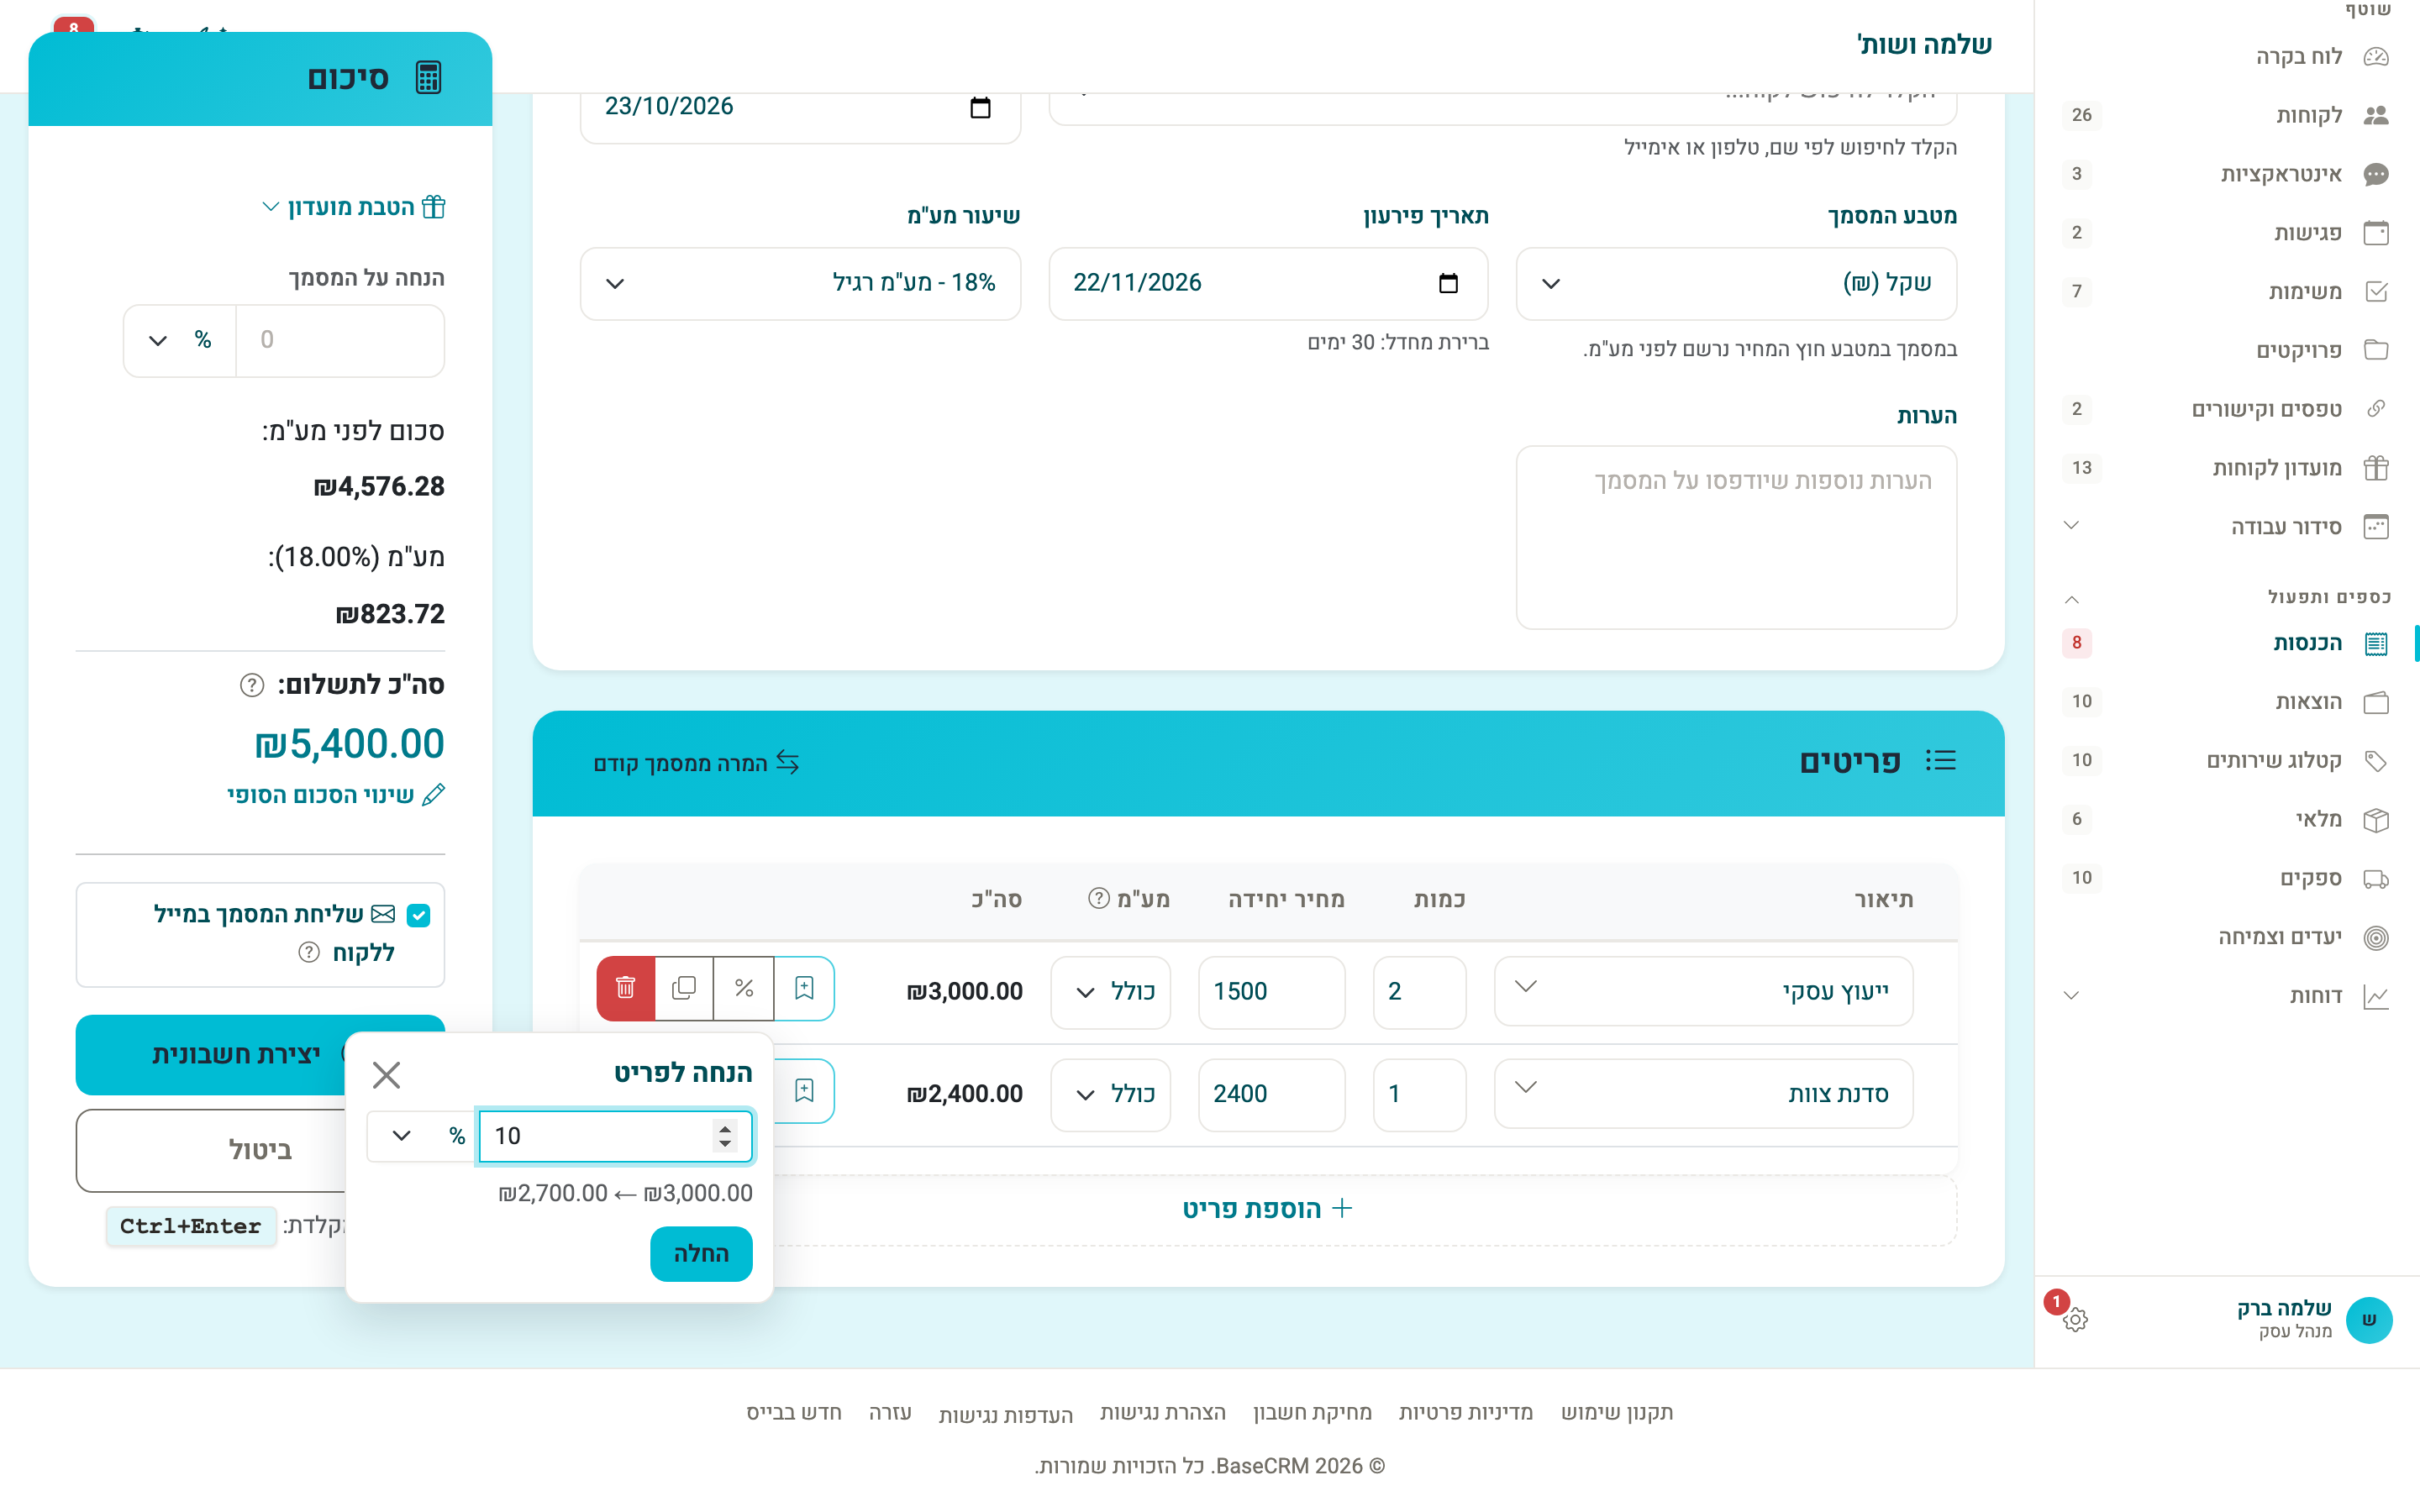
Task: Duplicate the ייעוץ עסקי item row
Action: click(x=684, y=988)
